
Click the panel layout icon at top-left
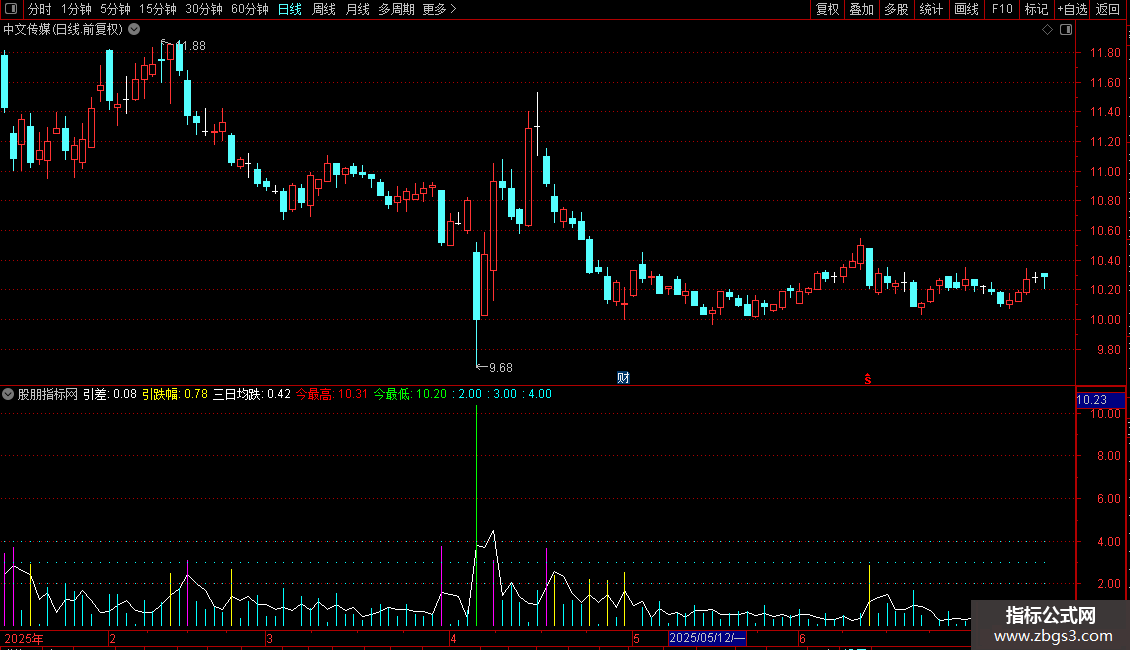11,9
